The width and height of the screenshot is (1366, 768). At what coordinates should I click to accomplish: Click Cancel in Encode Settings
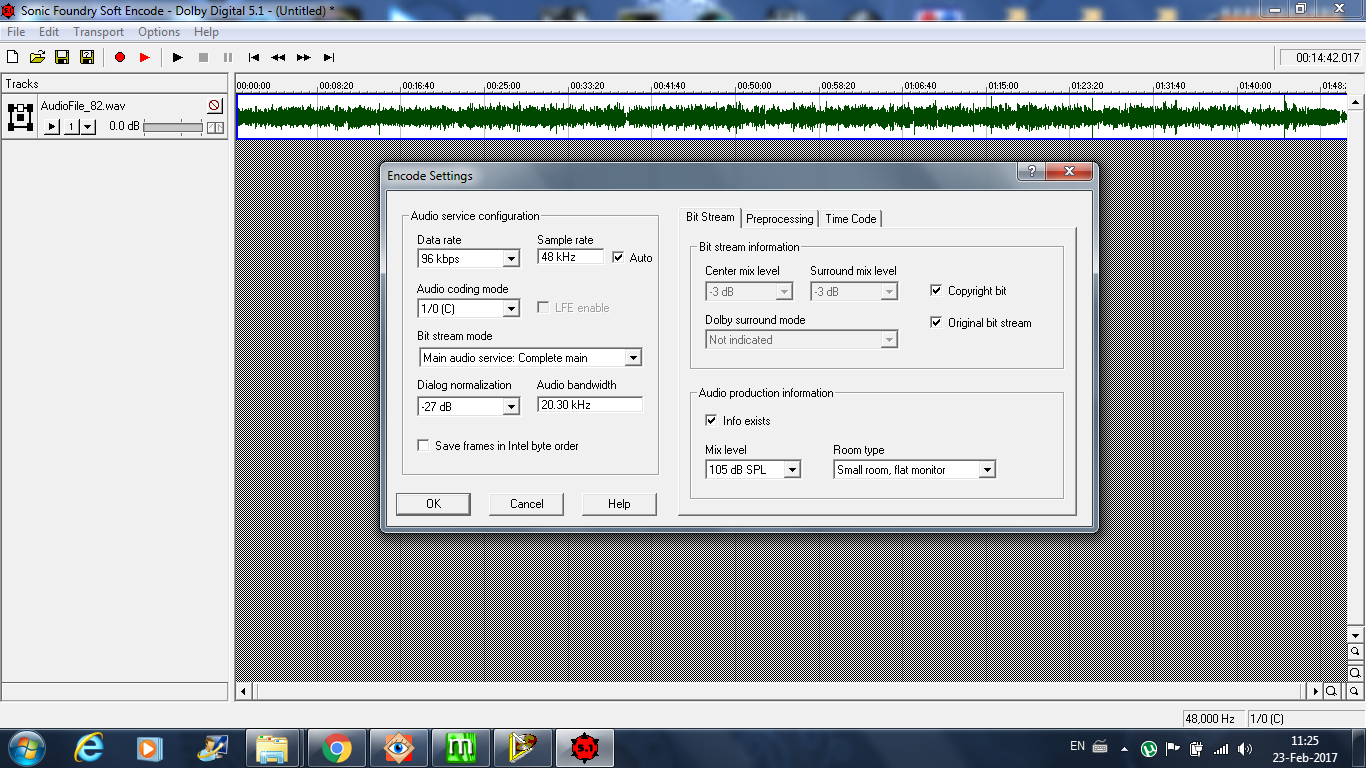point(527,504)
